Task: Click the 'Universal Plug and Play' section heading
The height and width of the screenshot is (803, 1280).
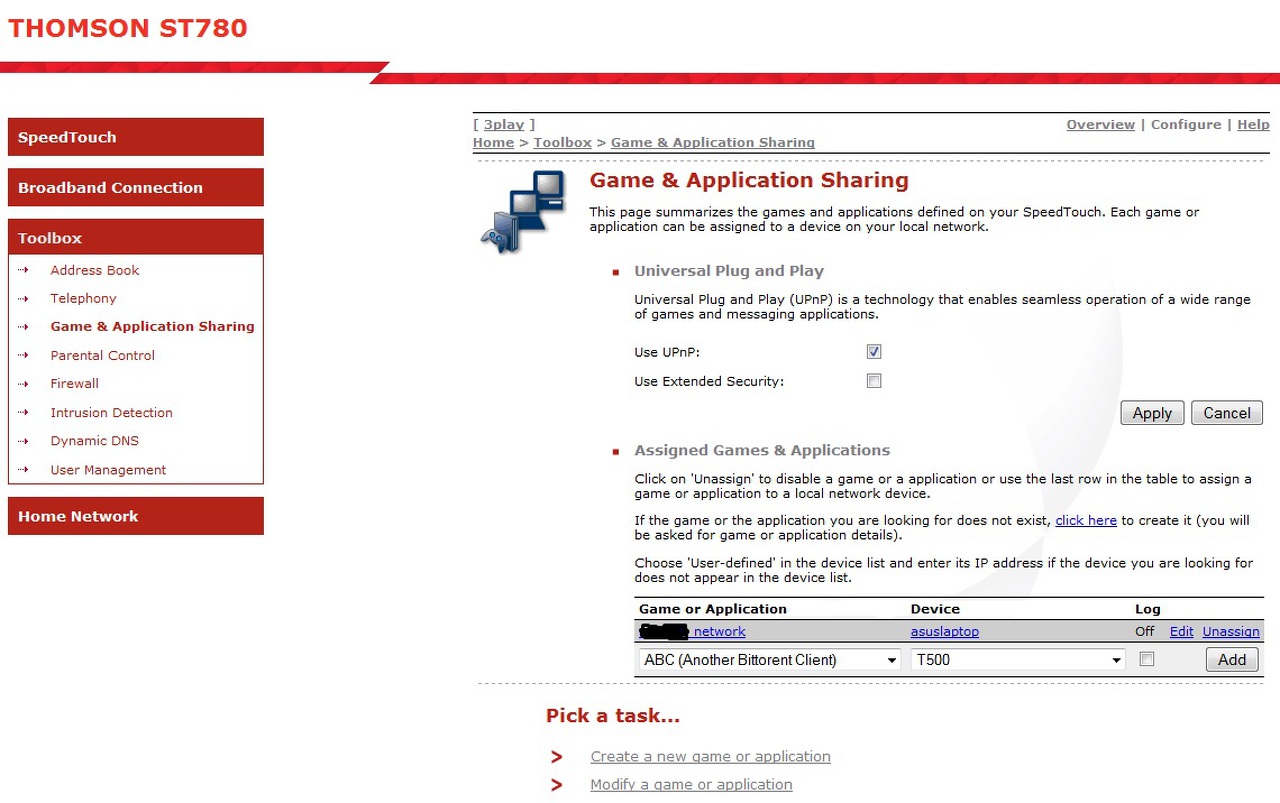Action: coord(729,271)
